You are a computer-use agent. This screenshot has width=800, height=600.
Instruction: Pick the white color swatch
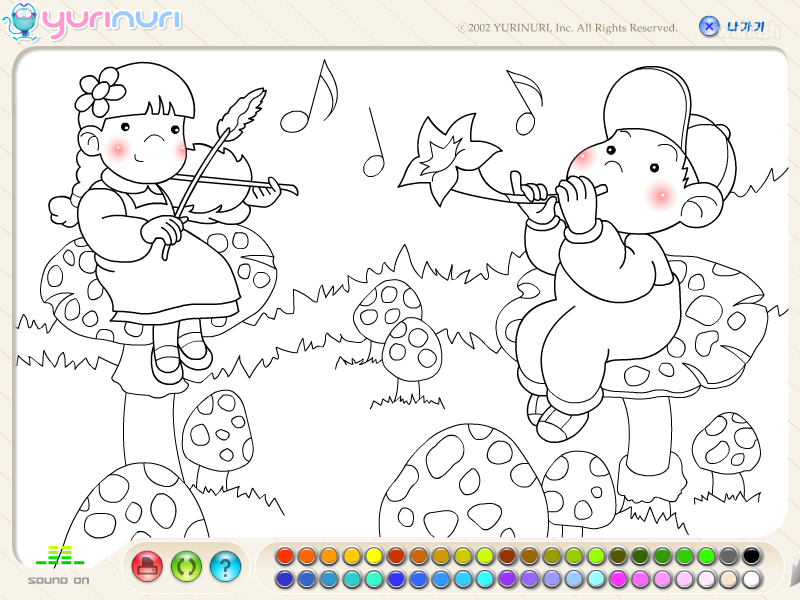coord(751,579)
